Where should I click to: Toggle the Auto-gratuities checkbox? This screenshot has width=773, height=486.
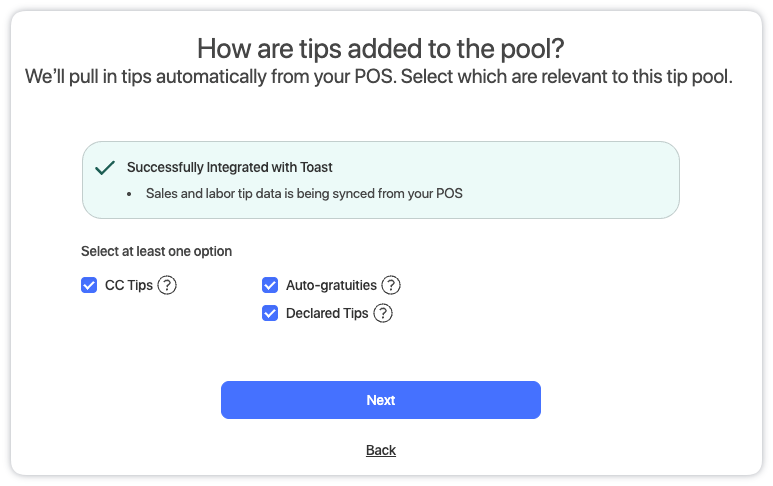point(270,285)
